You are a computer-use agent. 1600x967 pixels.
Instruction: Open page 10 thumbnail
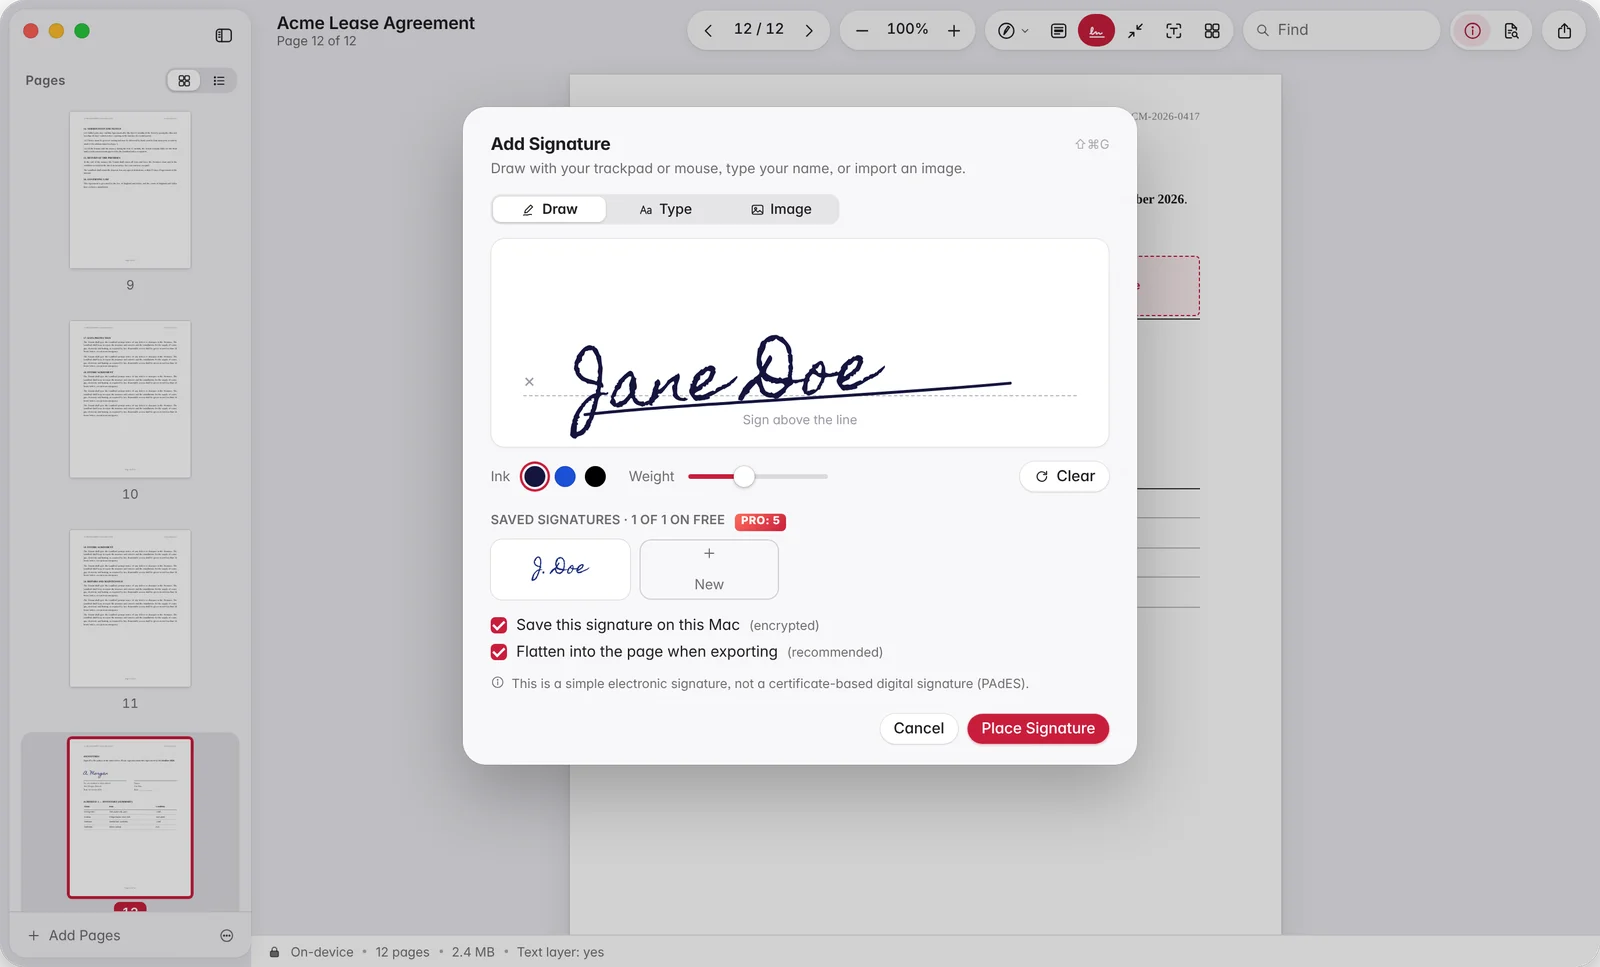(x=130, y=399)
